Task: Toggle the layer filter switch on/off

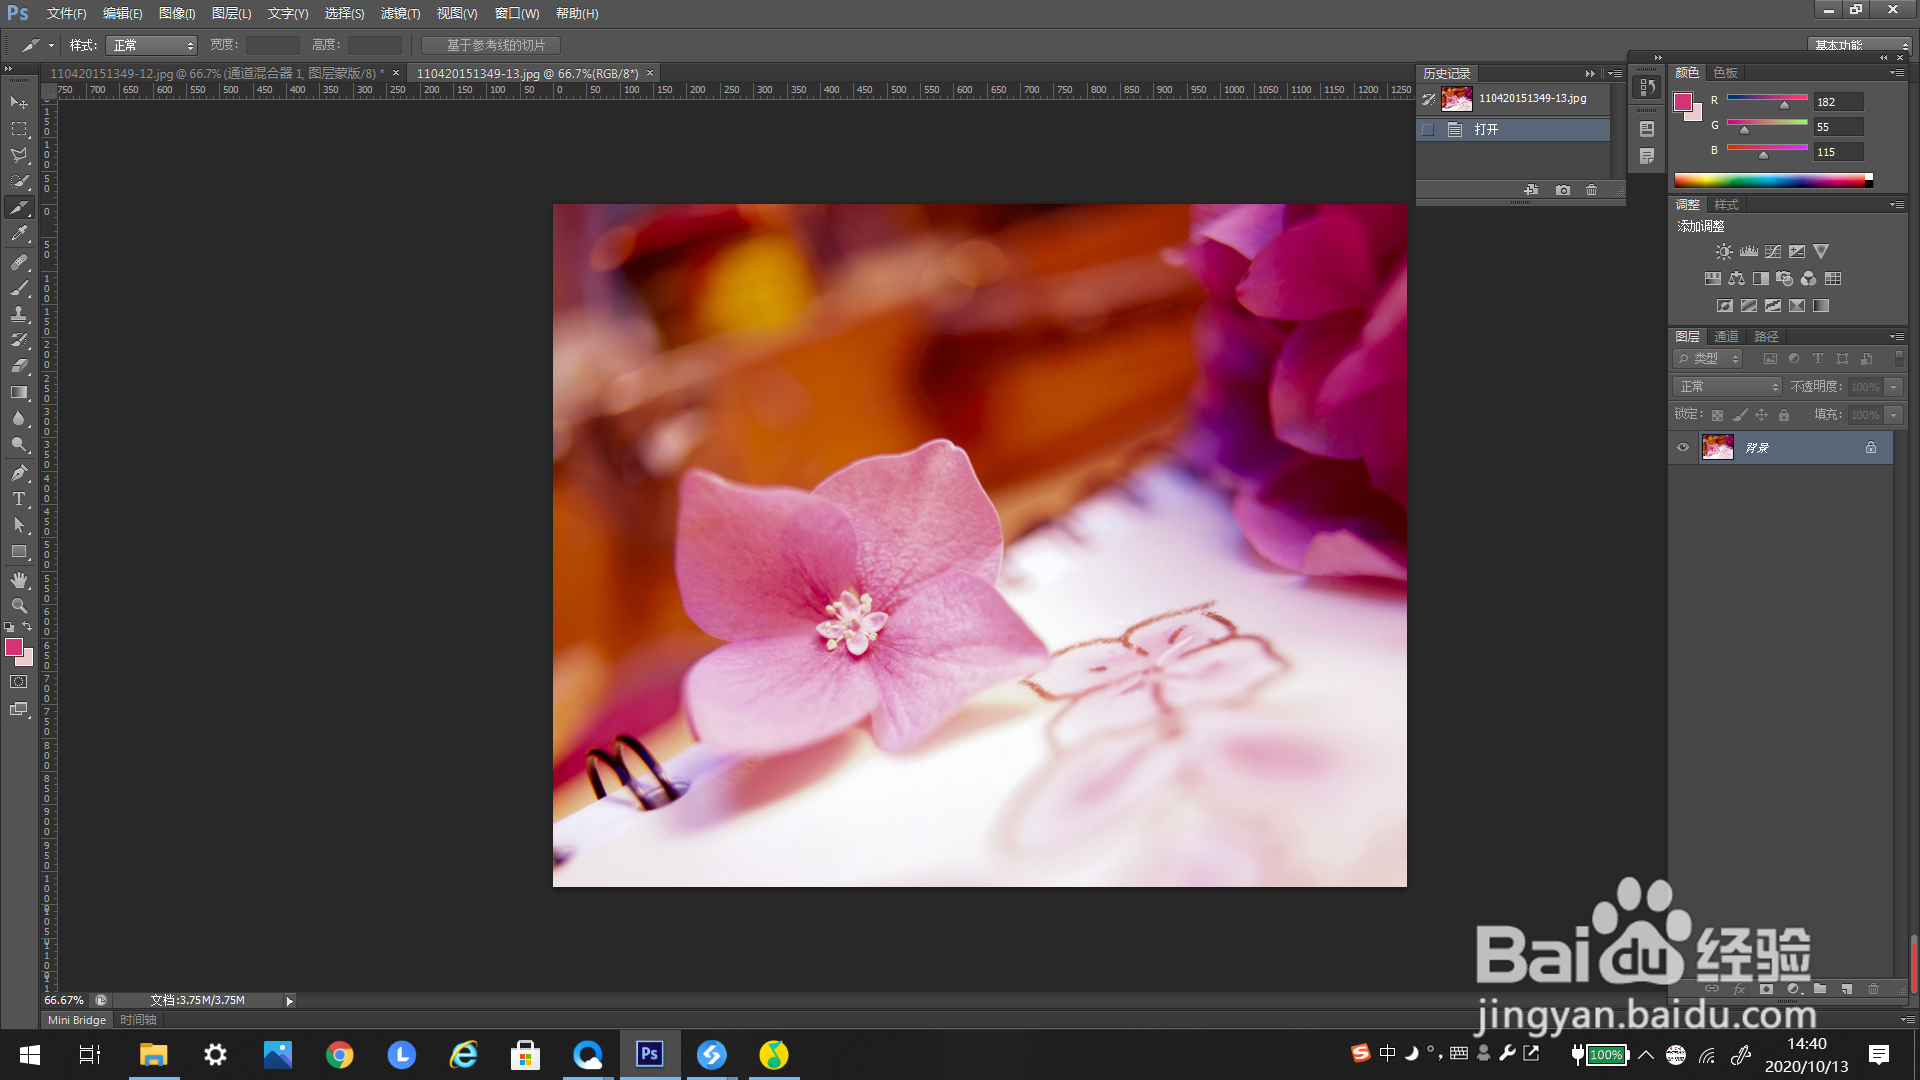Action: click(x=1899, y=358)
